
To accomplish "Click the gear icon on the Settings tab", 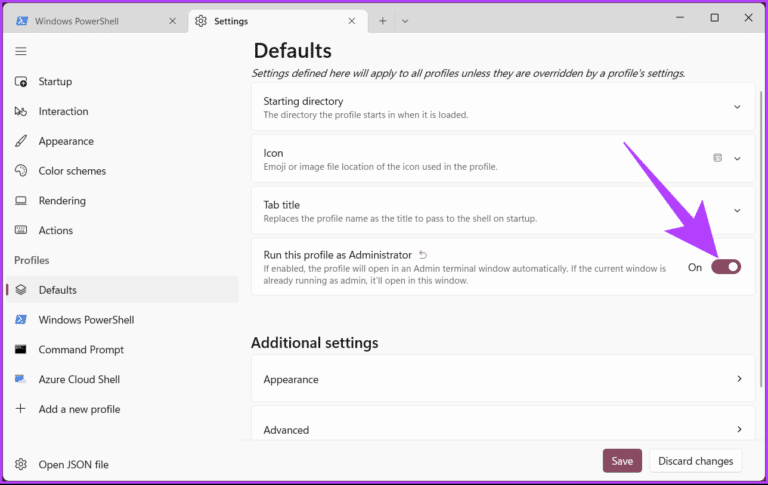I will [x=201, y=21].
